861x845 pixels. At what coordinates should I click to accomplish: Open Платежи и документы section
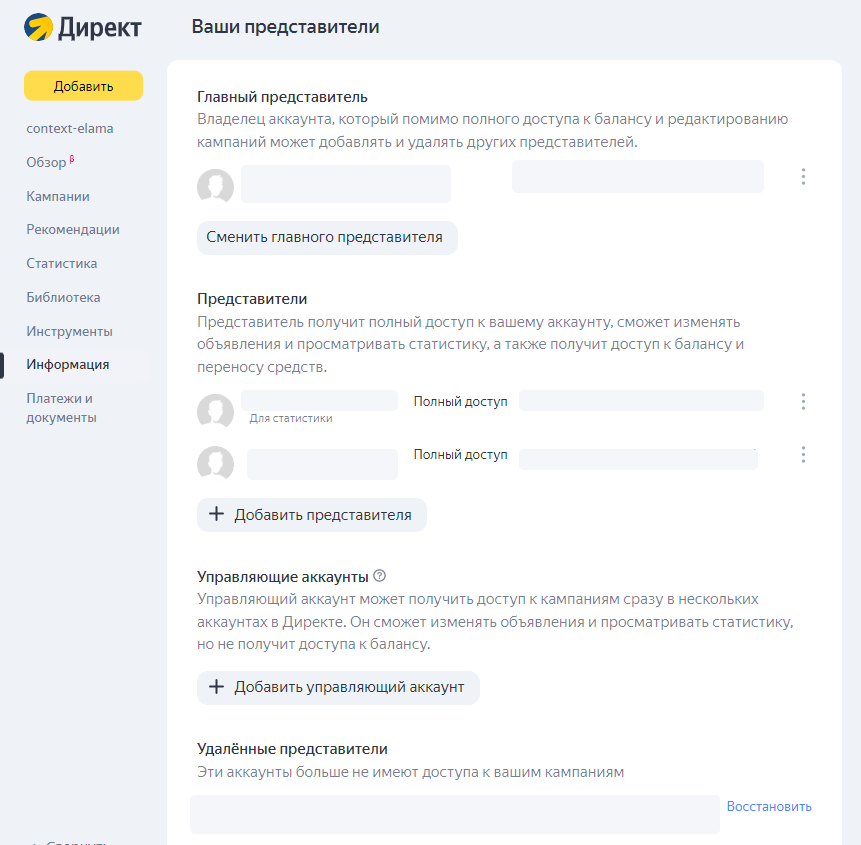(x=60, y=408)
